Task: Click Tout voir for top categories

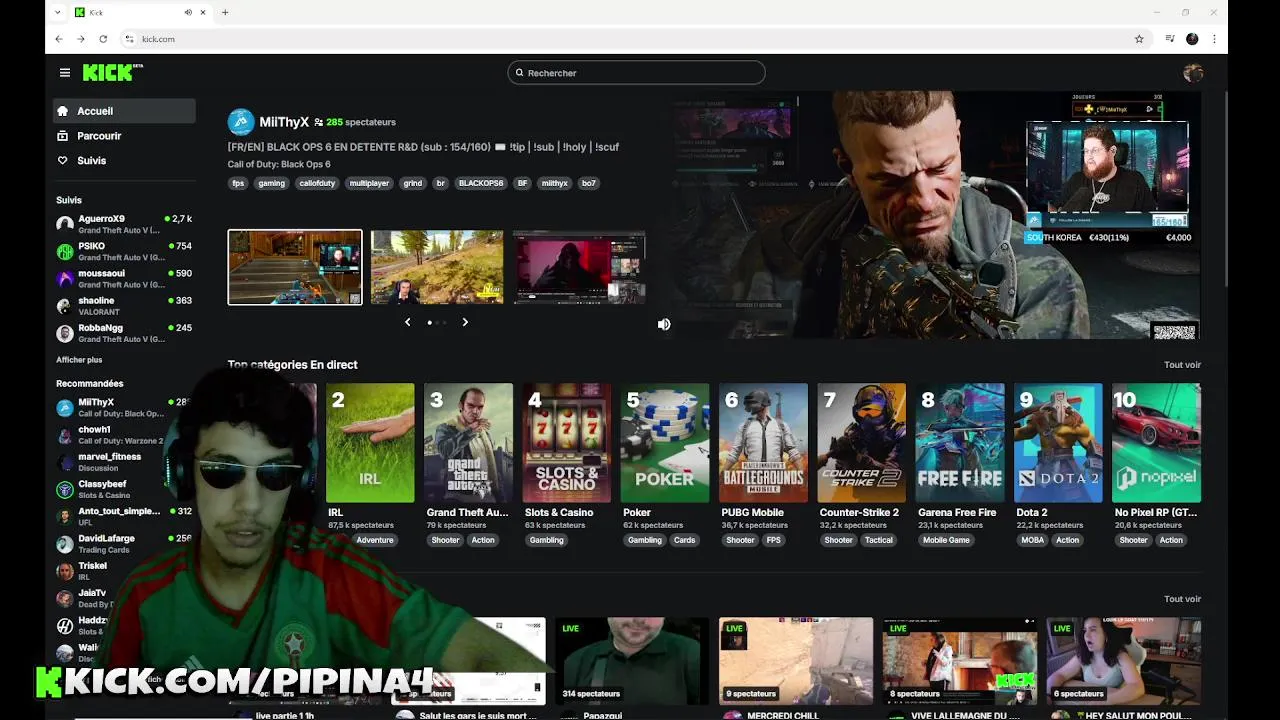Action: 1182,365
